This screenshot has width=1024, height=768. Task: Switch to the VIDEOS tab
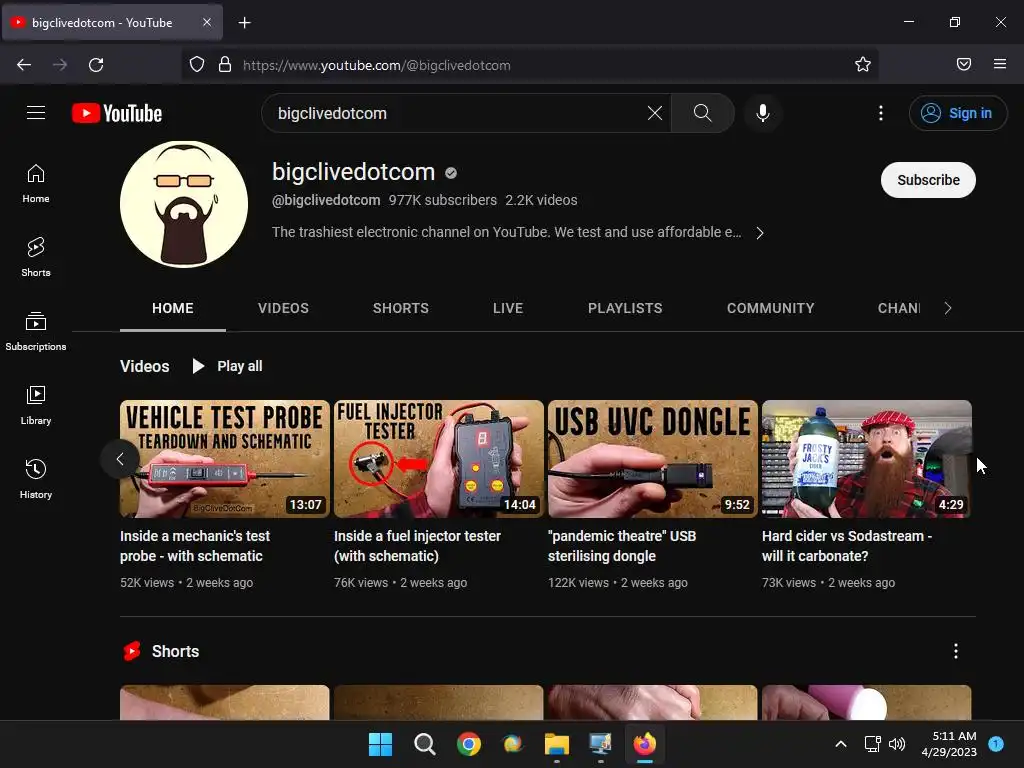tap(283, 308)
